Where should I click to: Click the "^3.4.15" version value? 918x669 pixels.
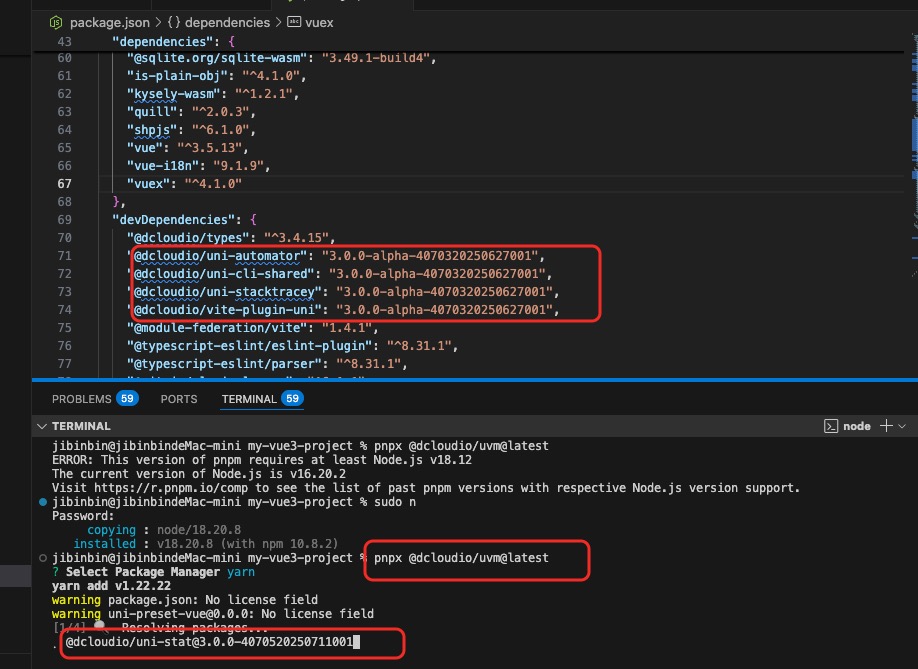pyautogui.click(x=296, y=238)
